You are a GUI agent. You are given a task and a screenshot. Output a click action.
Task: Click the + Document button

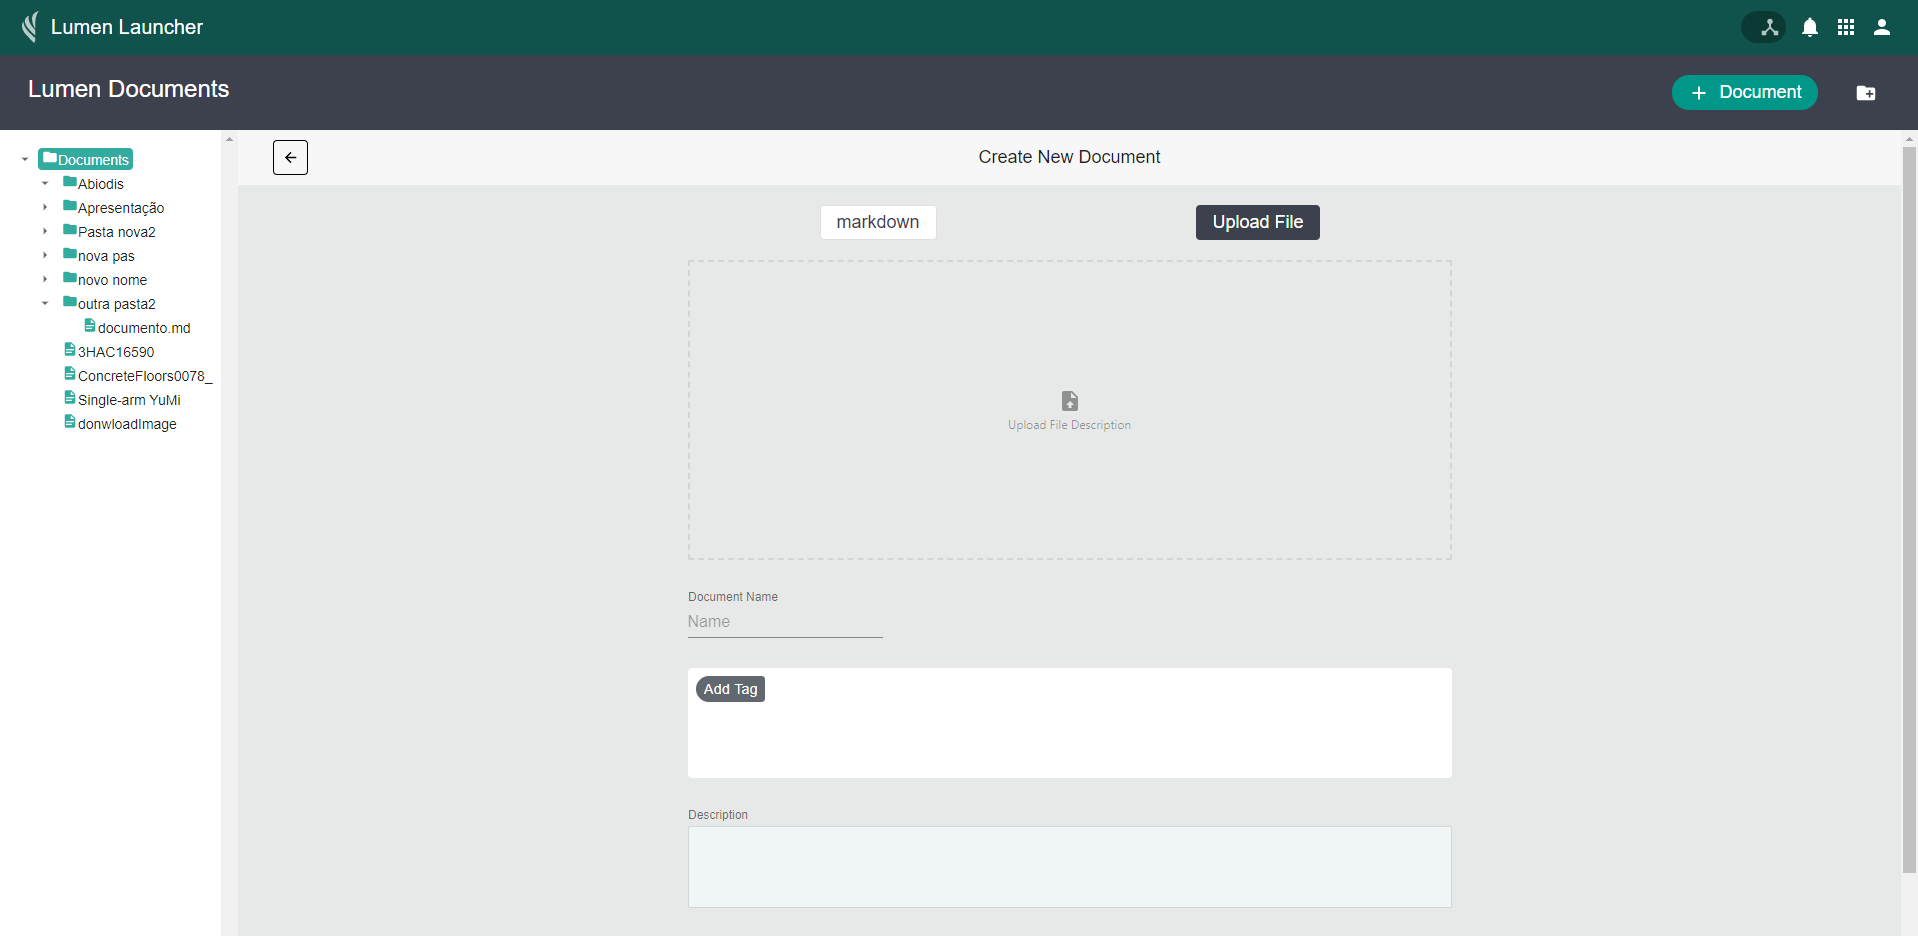click(1745, 93)
